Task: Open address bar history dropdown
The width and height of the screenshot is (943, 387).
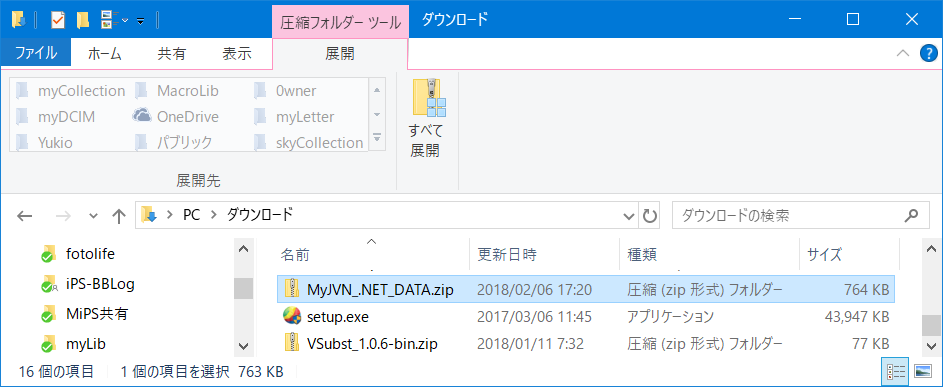Action: coord(629,215)
